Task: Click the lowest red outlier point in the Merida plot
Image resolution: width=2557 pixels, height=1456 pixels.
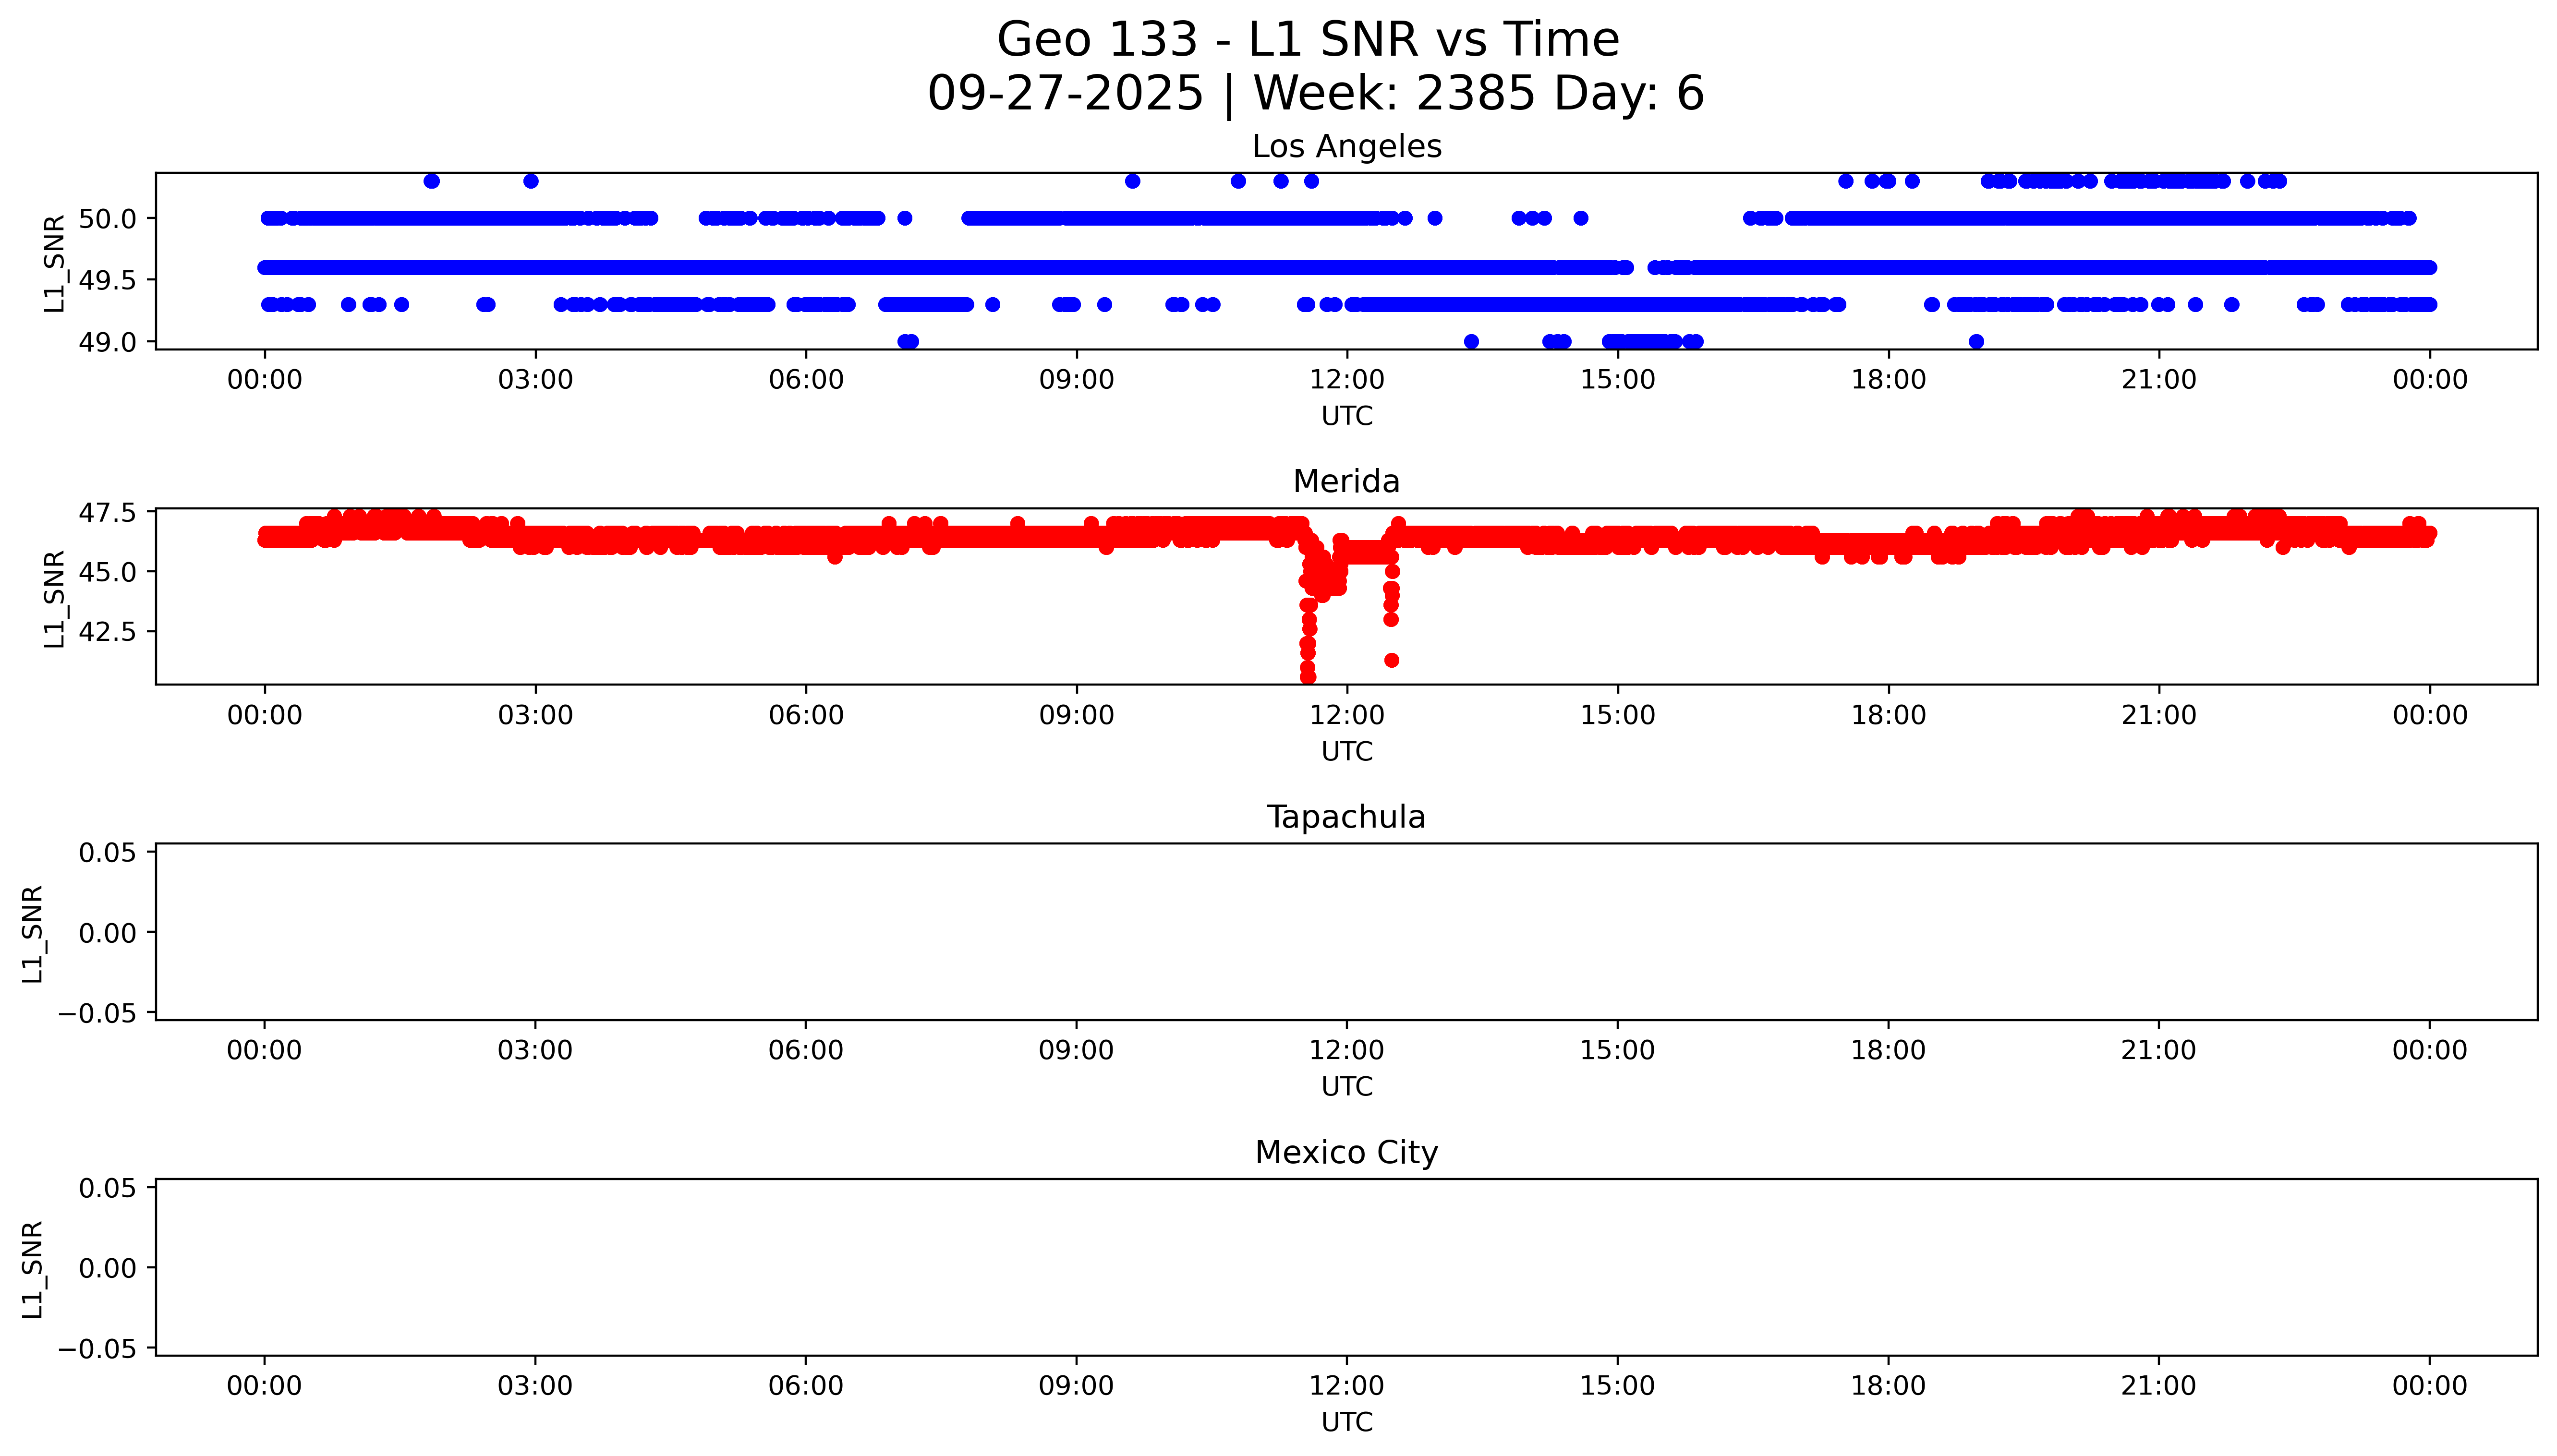Action: [x=1307, y=677]
